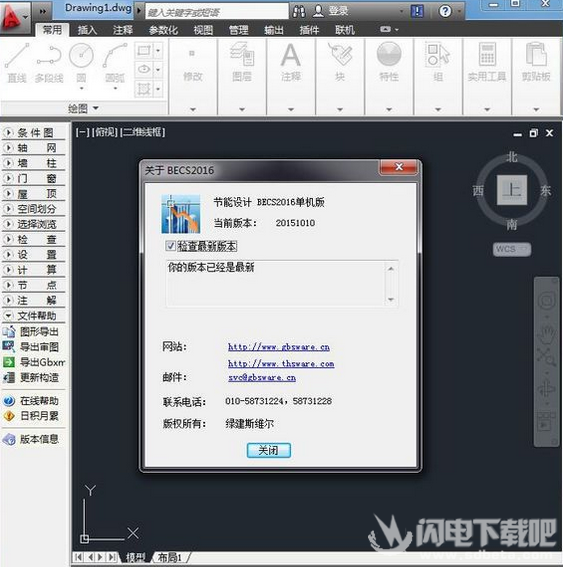Click the 关闭 button in the dialog
563x567 pixels.
tap(268, 451)
